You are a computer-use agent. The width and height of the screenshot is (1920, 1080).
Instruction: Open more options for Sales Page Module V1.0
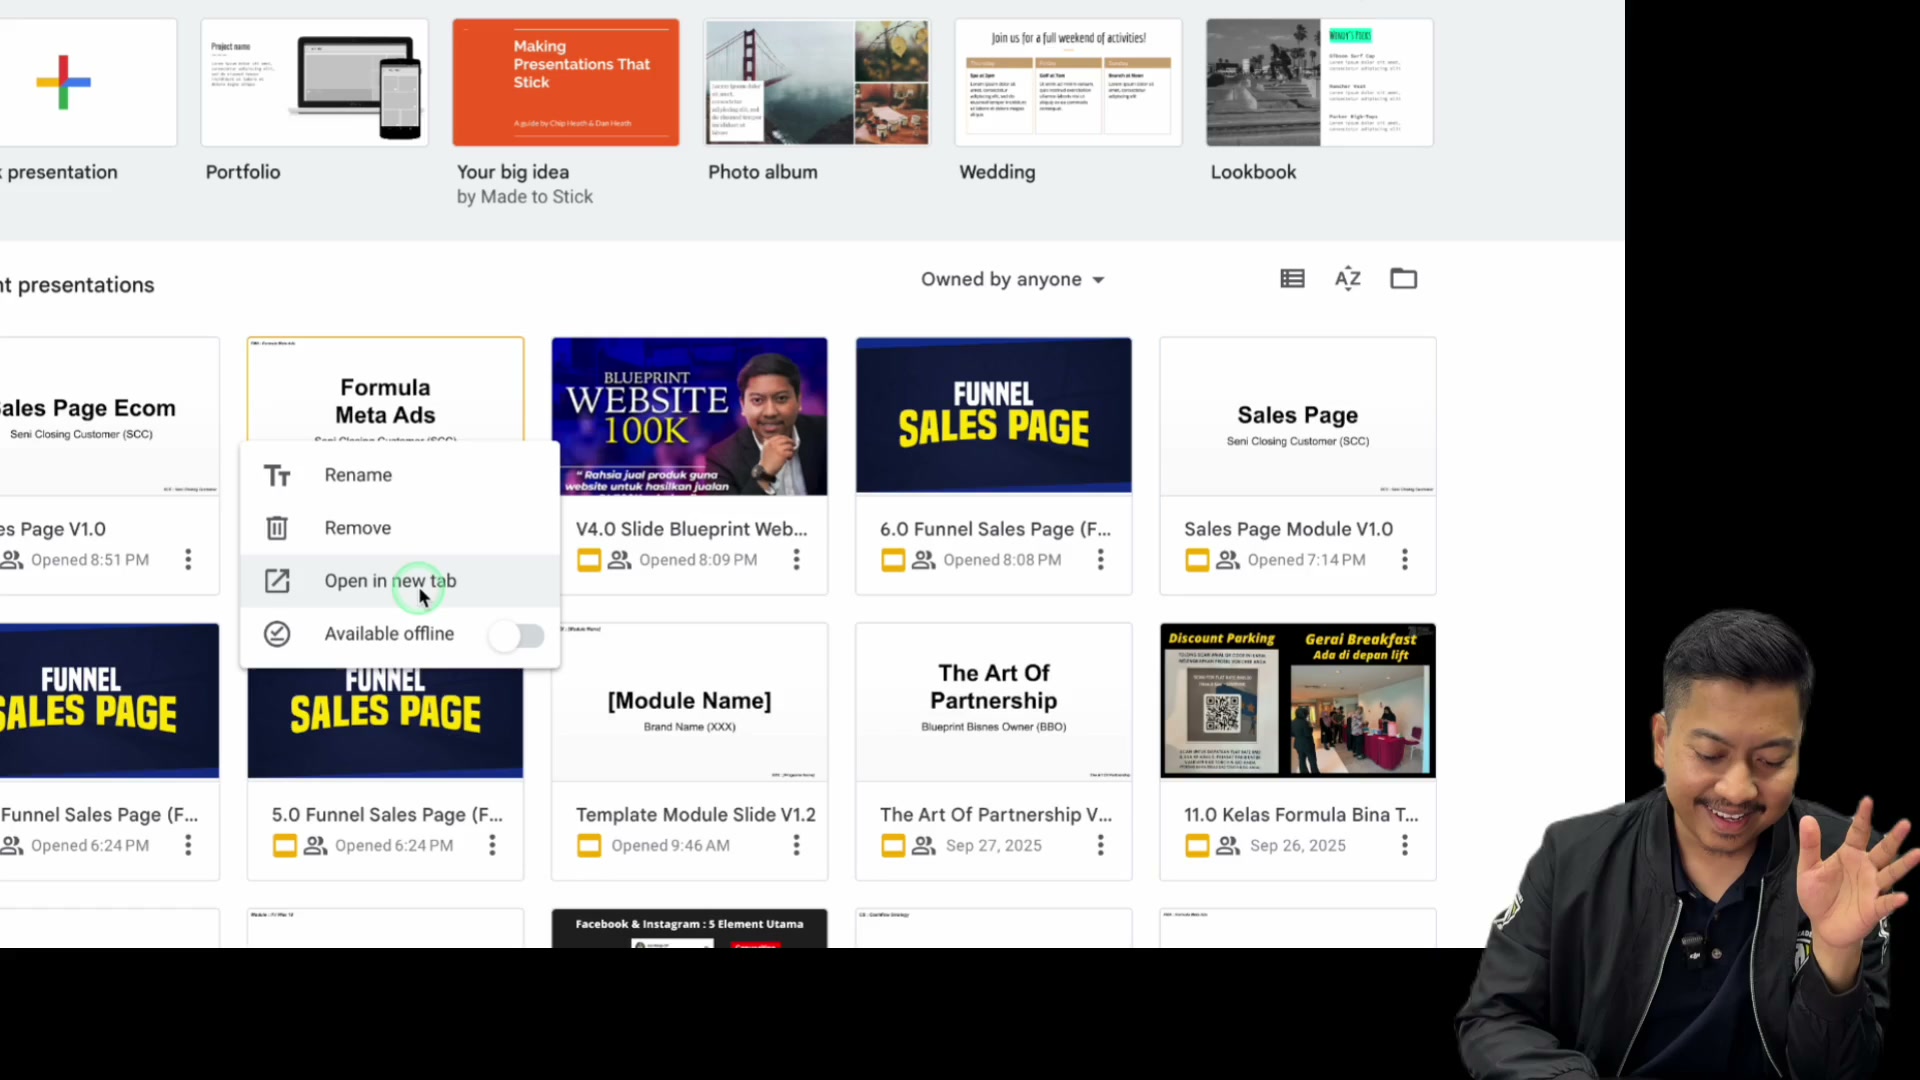(x=1404, y=560)
